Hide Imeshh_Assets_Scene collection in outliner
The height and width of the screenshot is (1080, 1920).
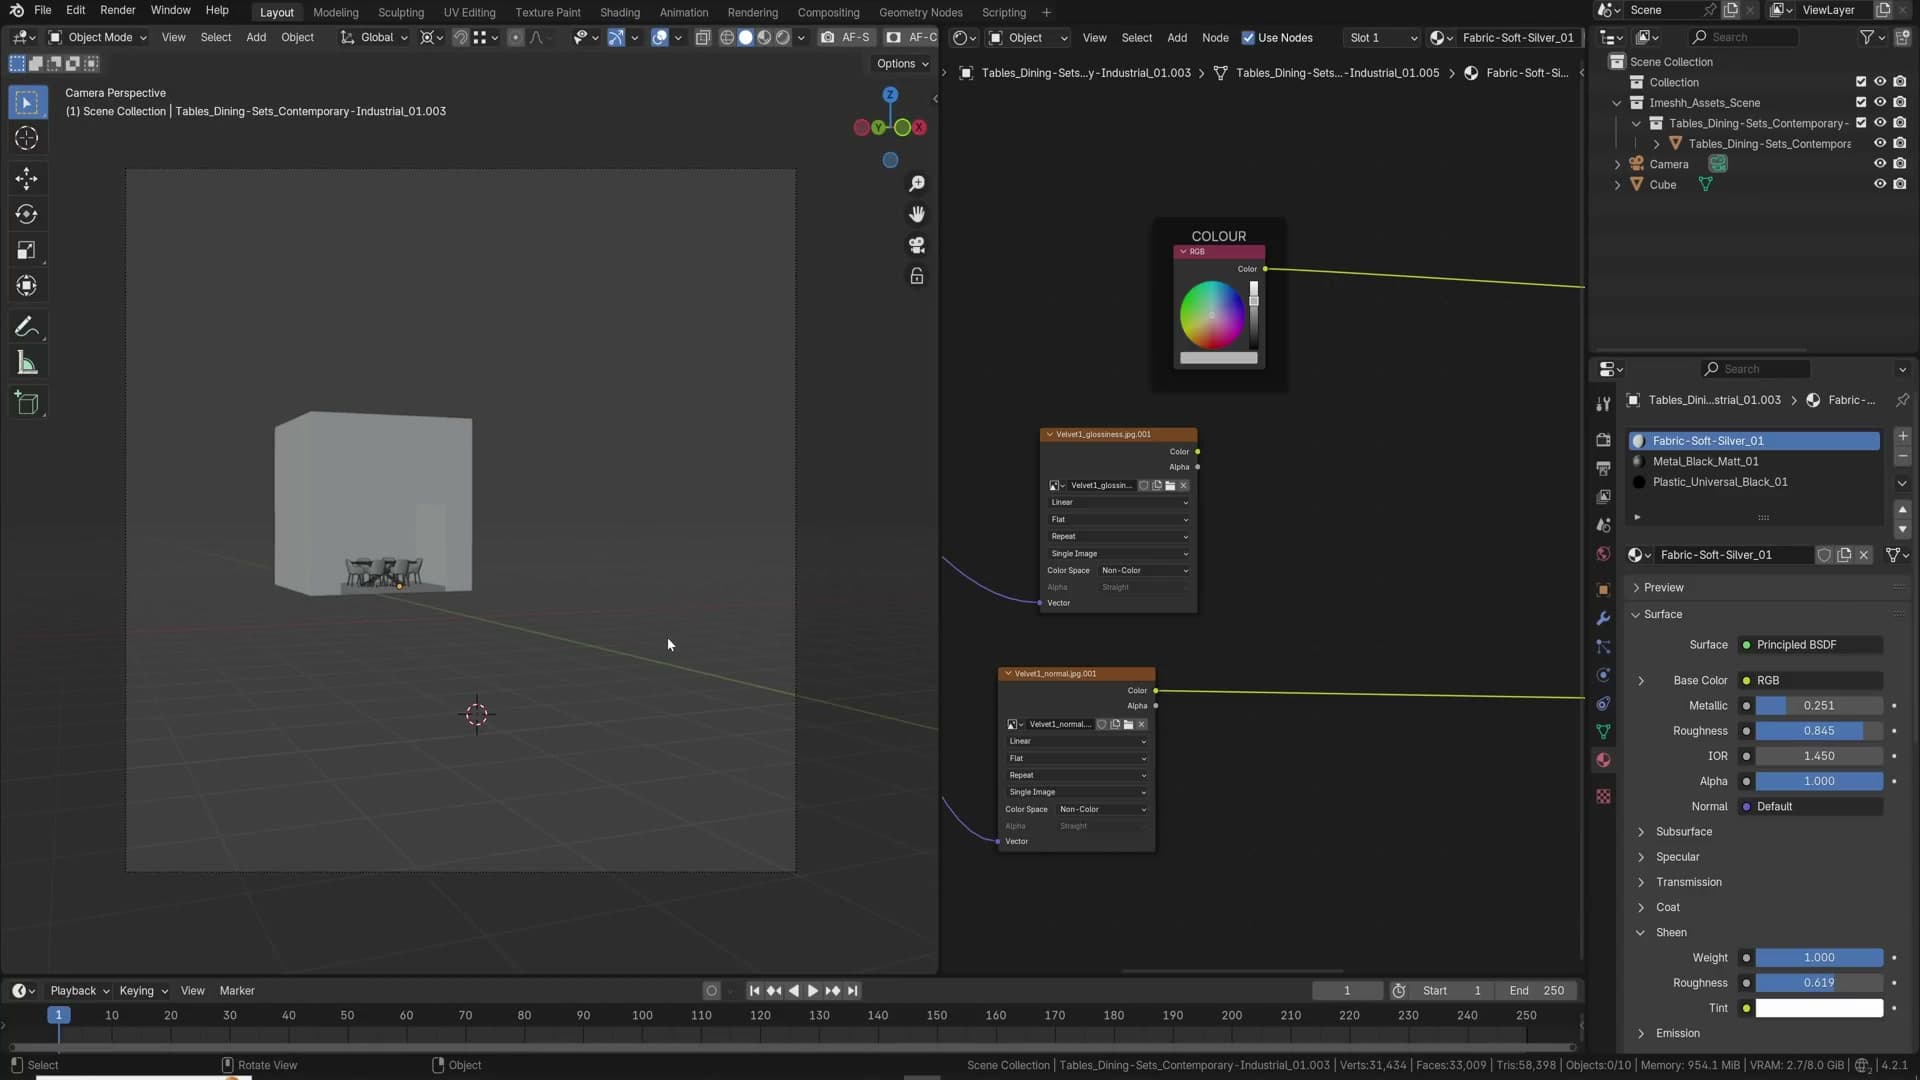1880,102
